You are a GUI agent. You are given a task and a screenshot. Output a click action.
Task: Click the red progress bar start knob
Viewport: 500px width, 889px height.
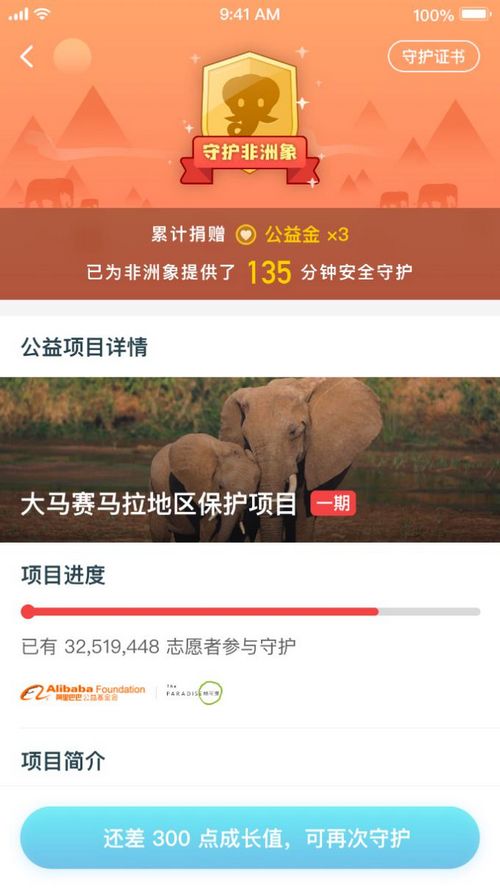point(28,612)
